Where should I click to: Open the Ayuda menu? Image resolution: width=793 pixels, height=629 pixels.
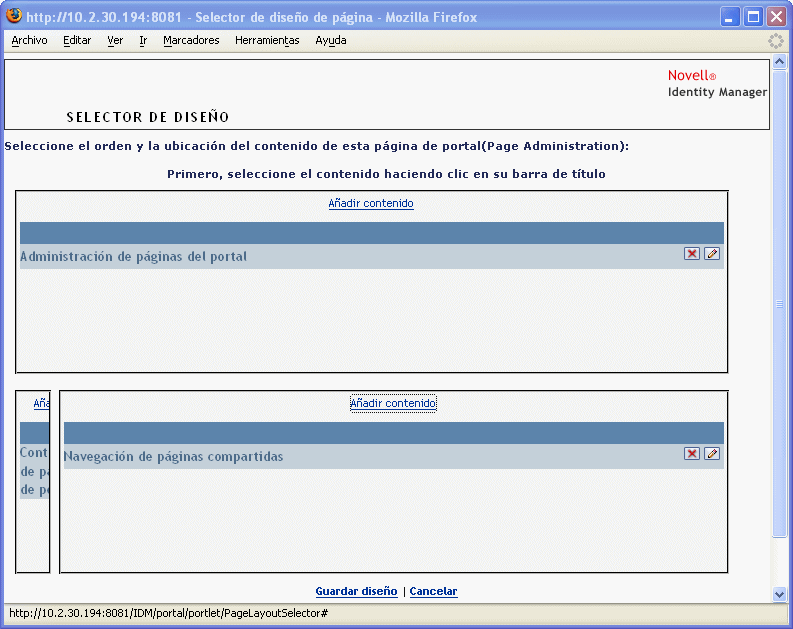[331, 40]
